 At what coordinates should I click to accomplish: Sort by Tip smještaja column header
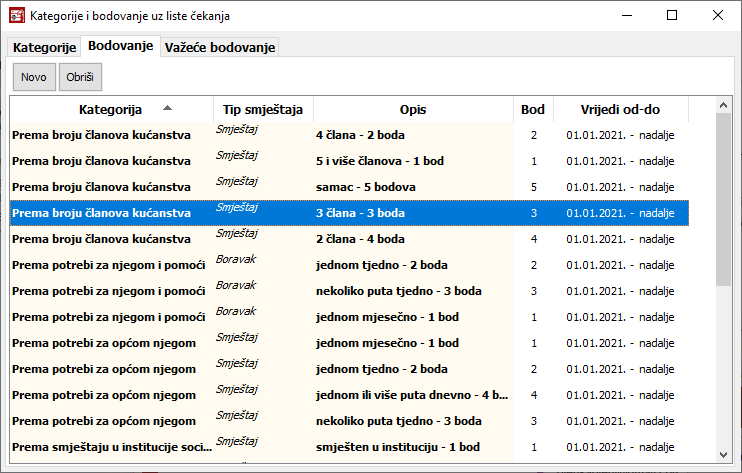(263, 109)
